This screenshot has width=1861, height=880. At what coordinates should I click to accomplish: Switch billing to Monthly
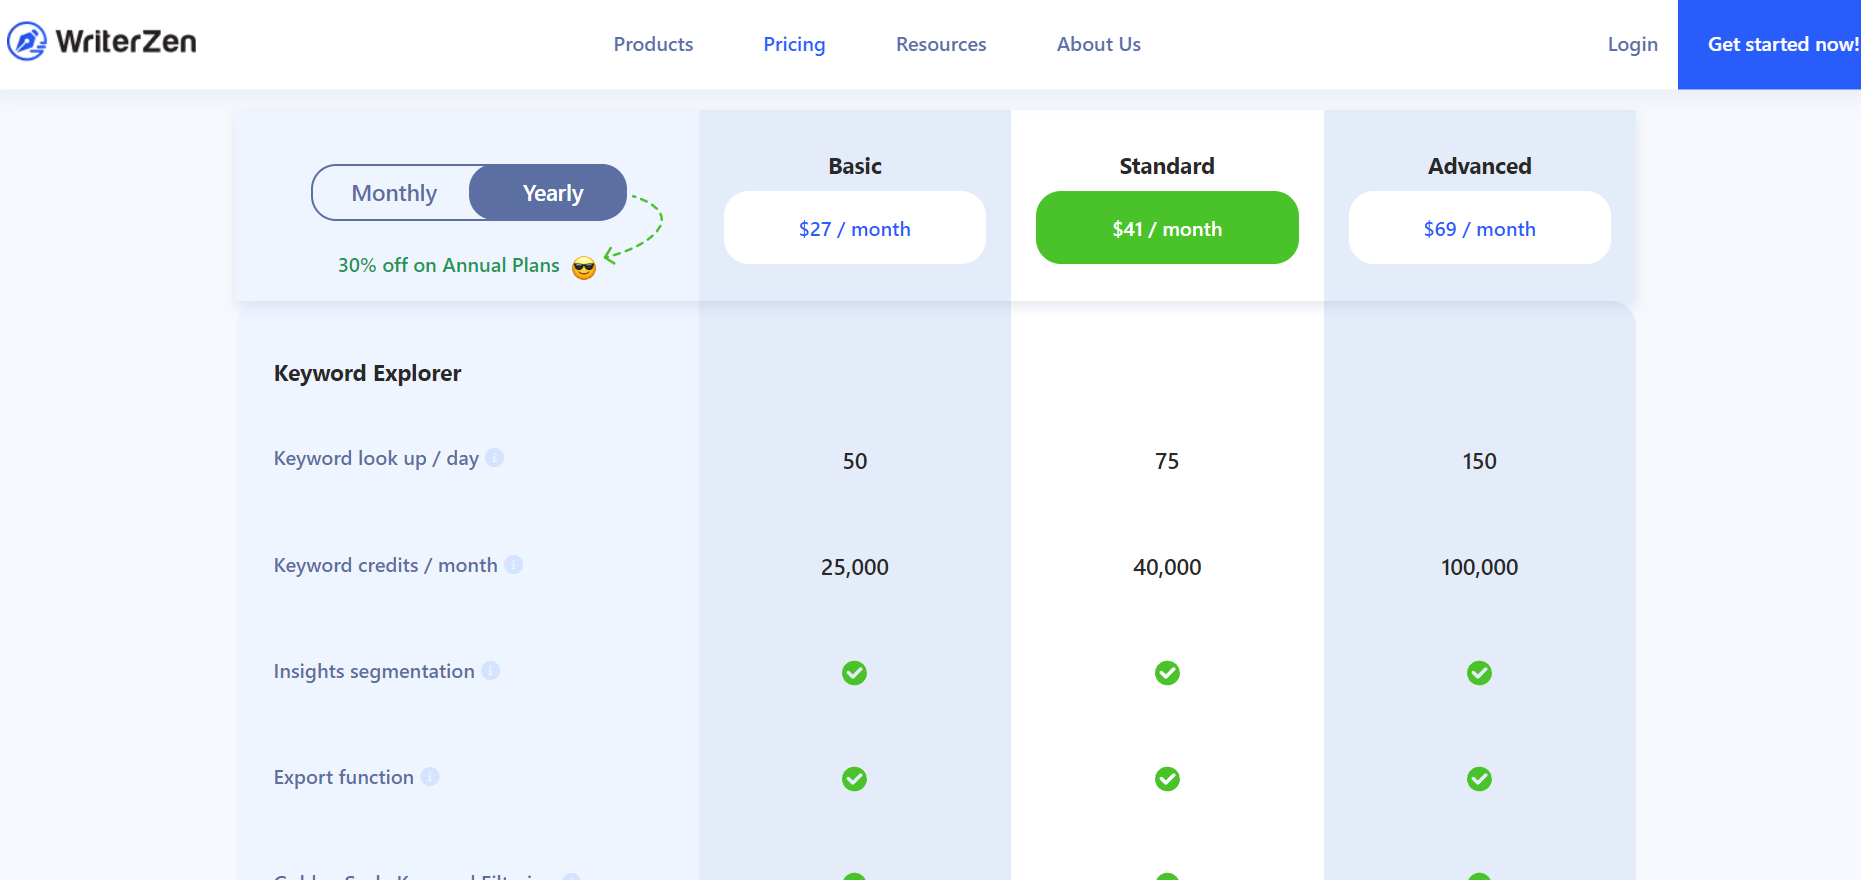[x=394, y=193]
